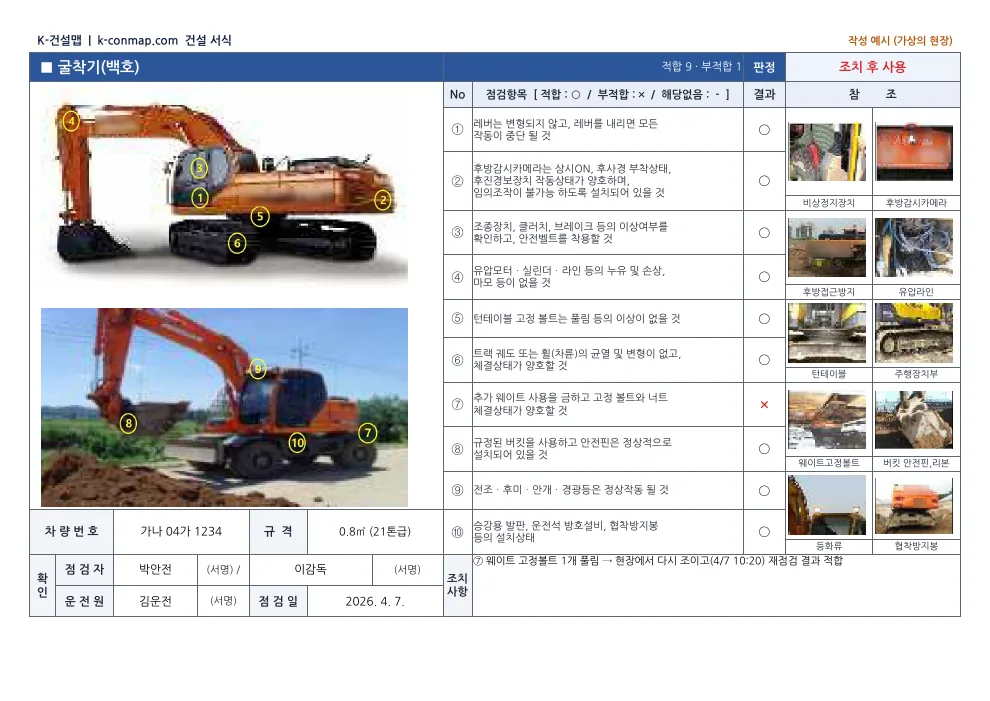Viewport: 990px width, 701px height.
Task: Click the 등화류 reference photo
Action: 827,505
